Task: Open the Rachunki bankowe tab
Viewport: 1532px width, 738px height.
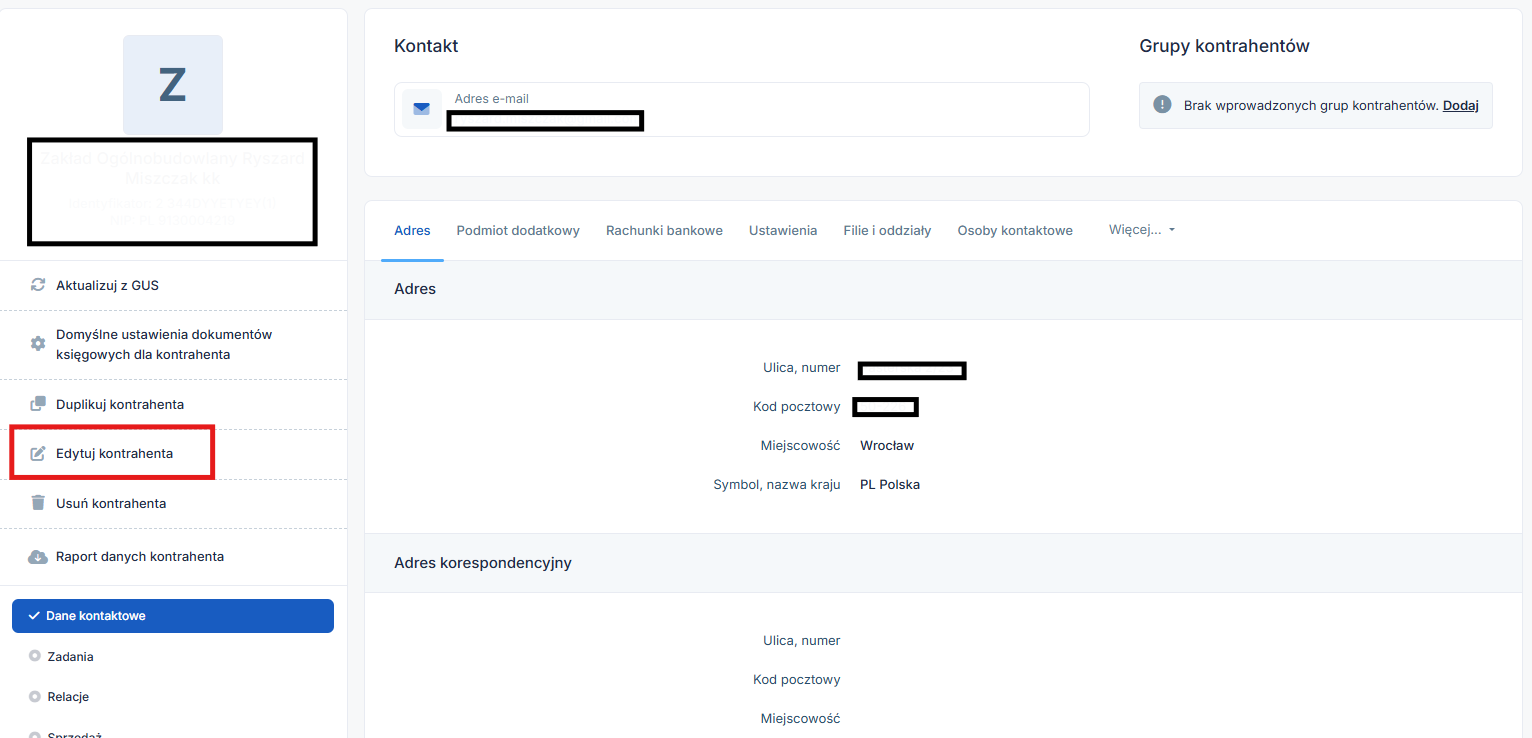Action: point(664,230)
